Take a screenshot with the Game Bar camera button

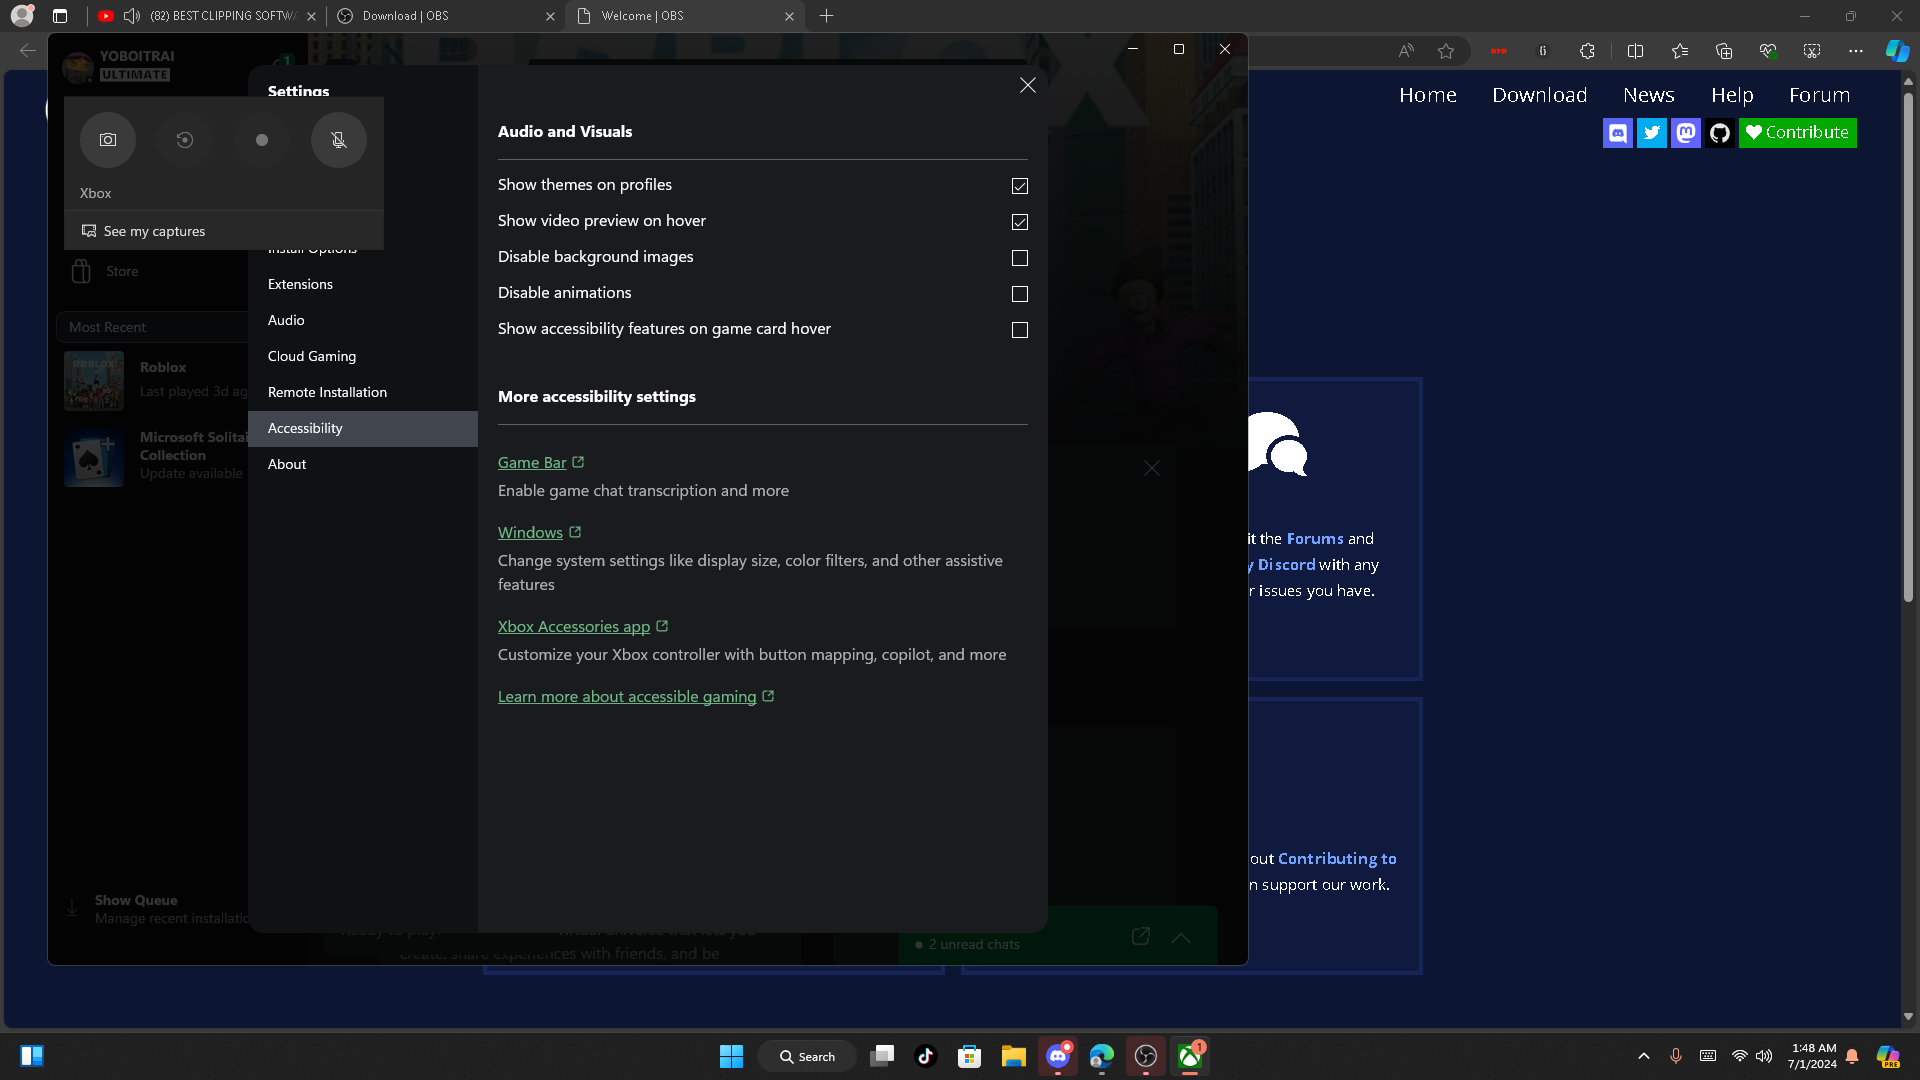108,140
